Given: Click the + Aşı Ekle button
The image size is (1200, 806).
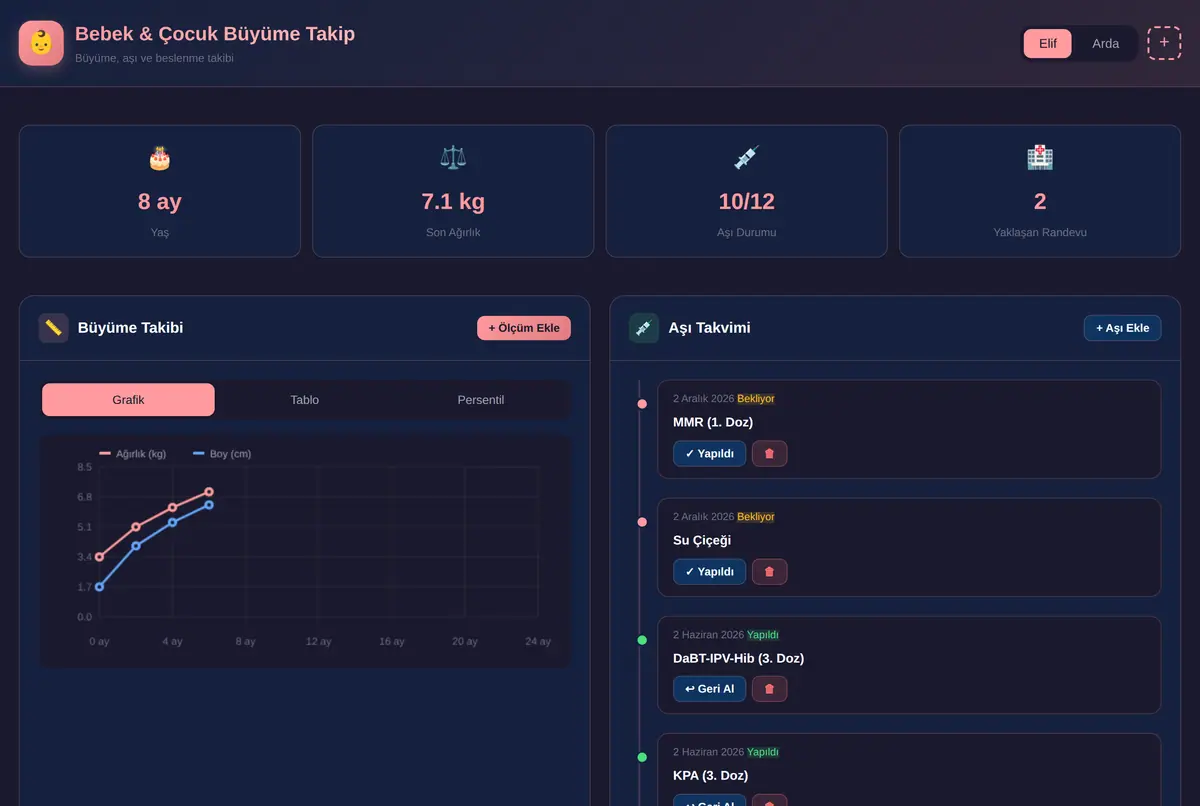Looking at the screenshot, I should (1123, 328).
